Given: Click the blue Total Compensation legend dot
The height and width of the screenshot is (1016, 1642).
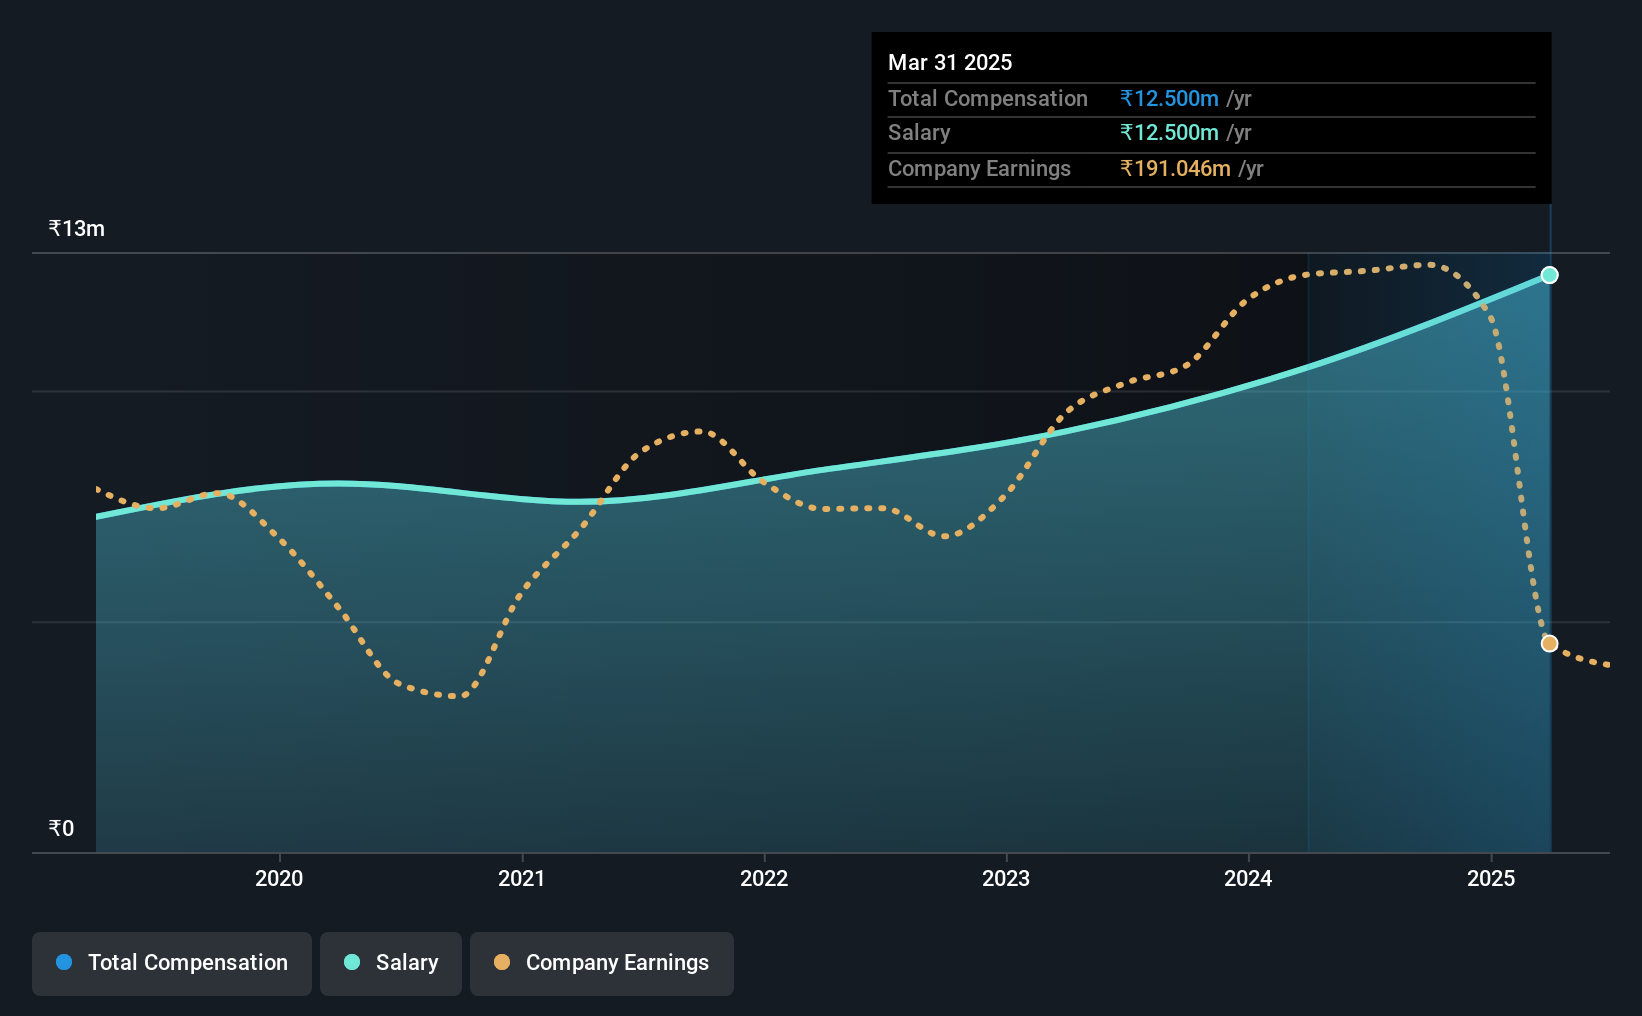Looking at the screenshot, I should coord(64,962).
